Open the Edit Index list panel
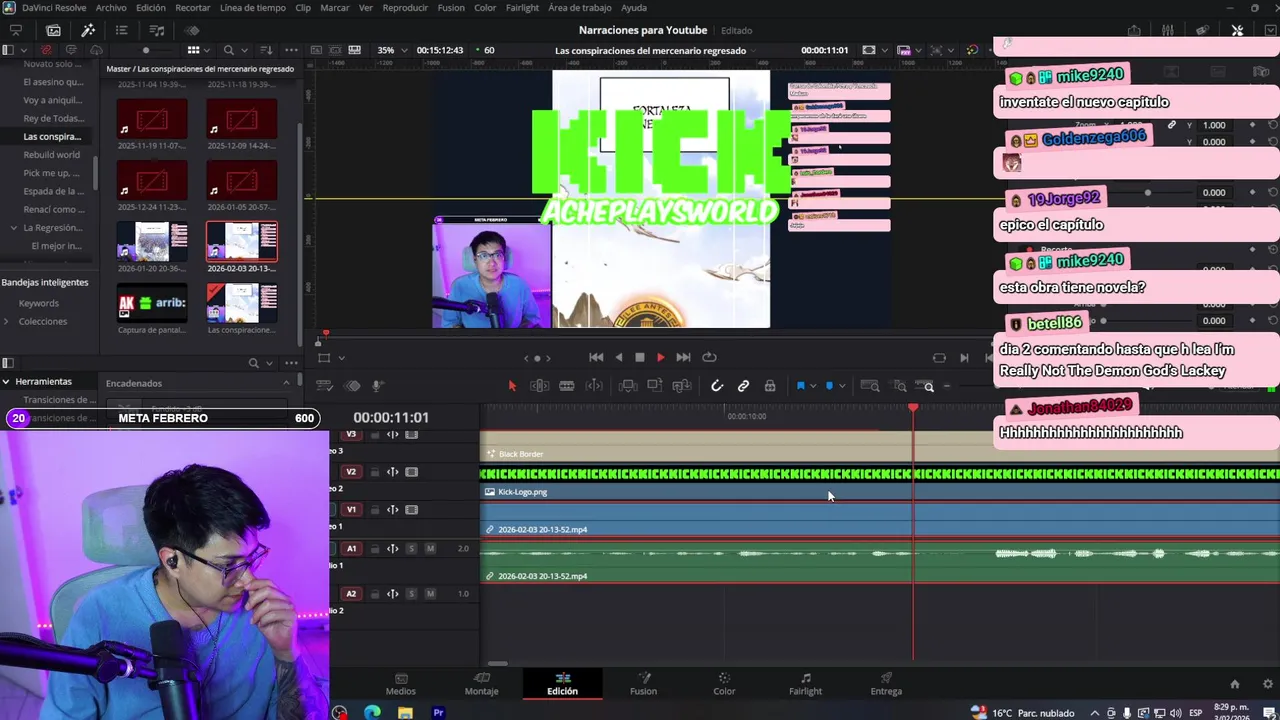The height and width of the screenshot is (720, 1280). point(122,30)
